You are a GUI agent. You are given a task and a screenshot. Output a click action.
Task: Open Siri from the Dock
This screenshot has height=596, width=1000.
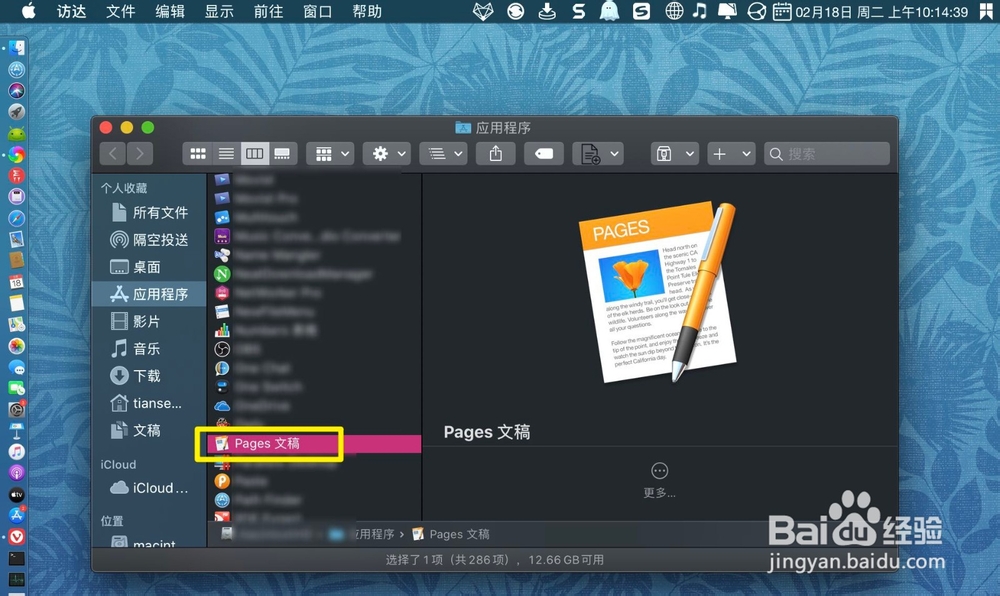click(17, 91)
